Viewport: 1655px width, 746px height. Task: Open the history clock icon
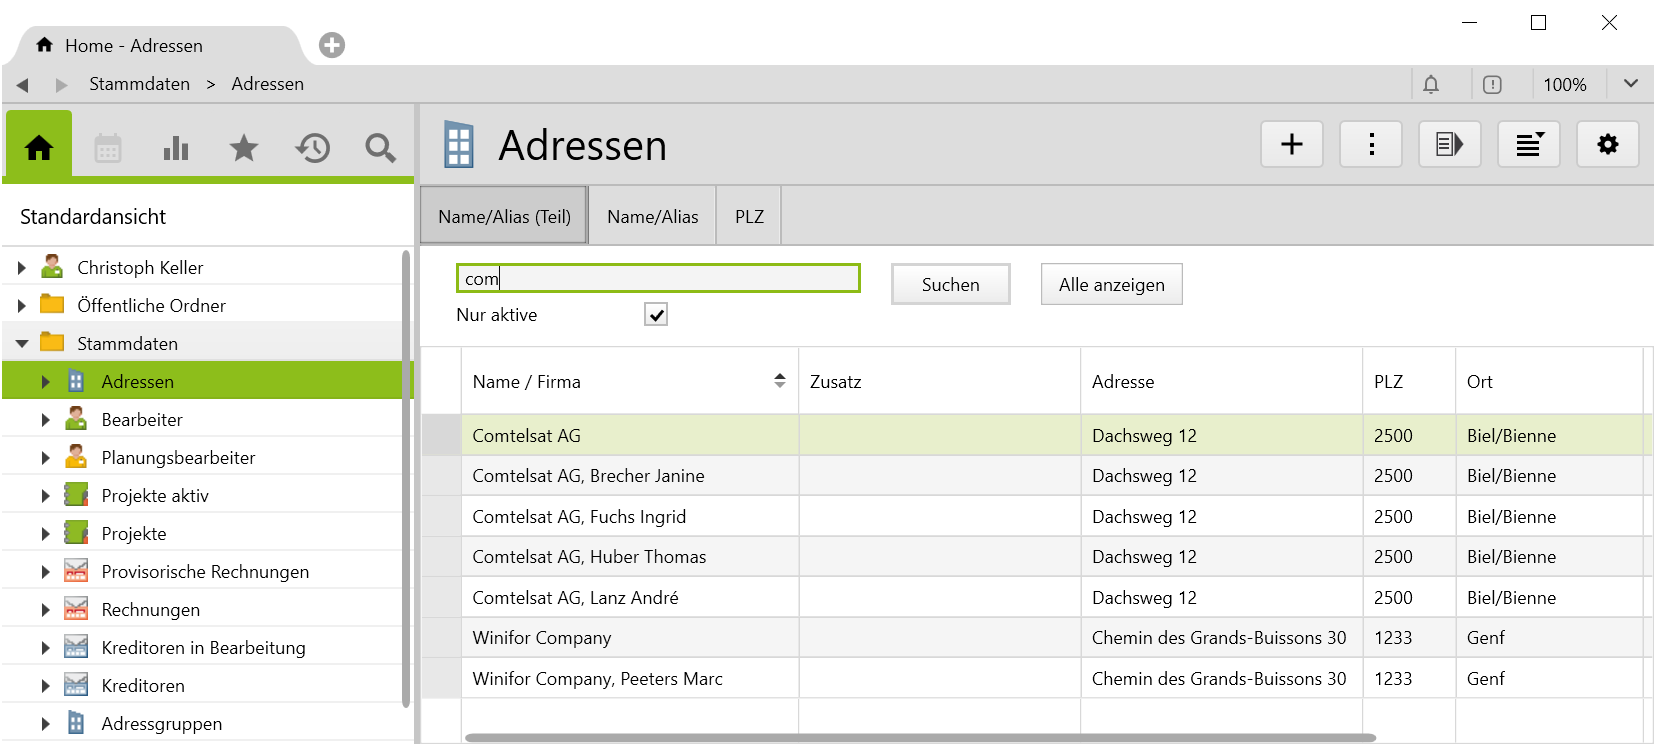[x=312, y=149]
